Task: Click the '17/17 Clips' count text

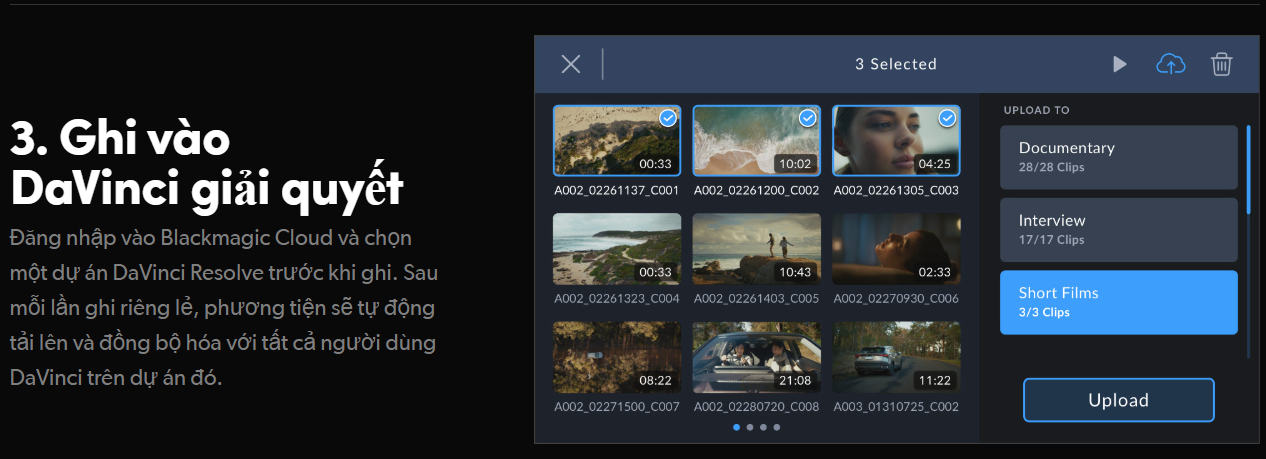Action: (x=1051, y=240)
